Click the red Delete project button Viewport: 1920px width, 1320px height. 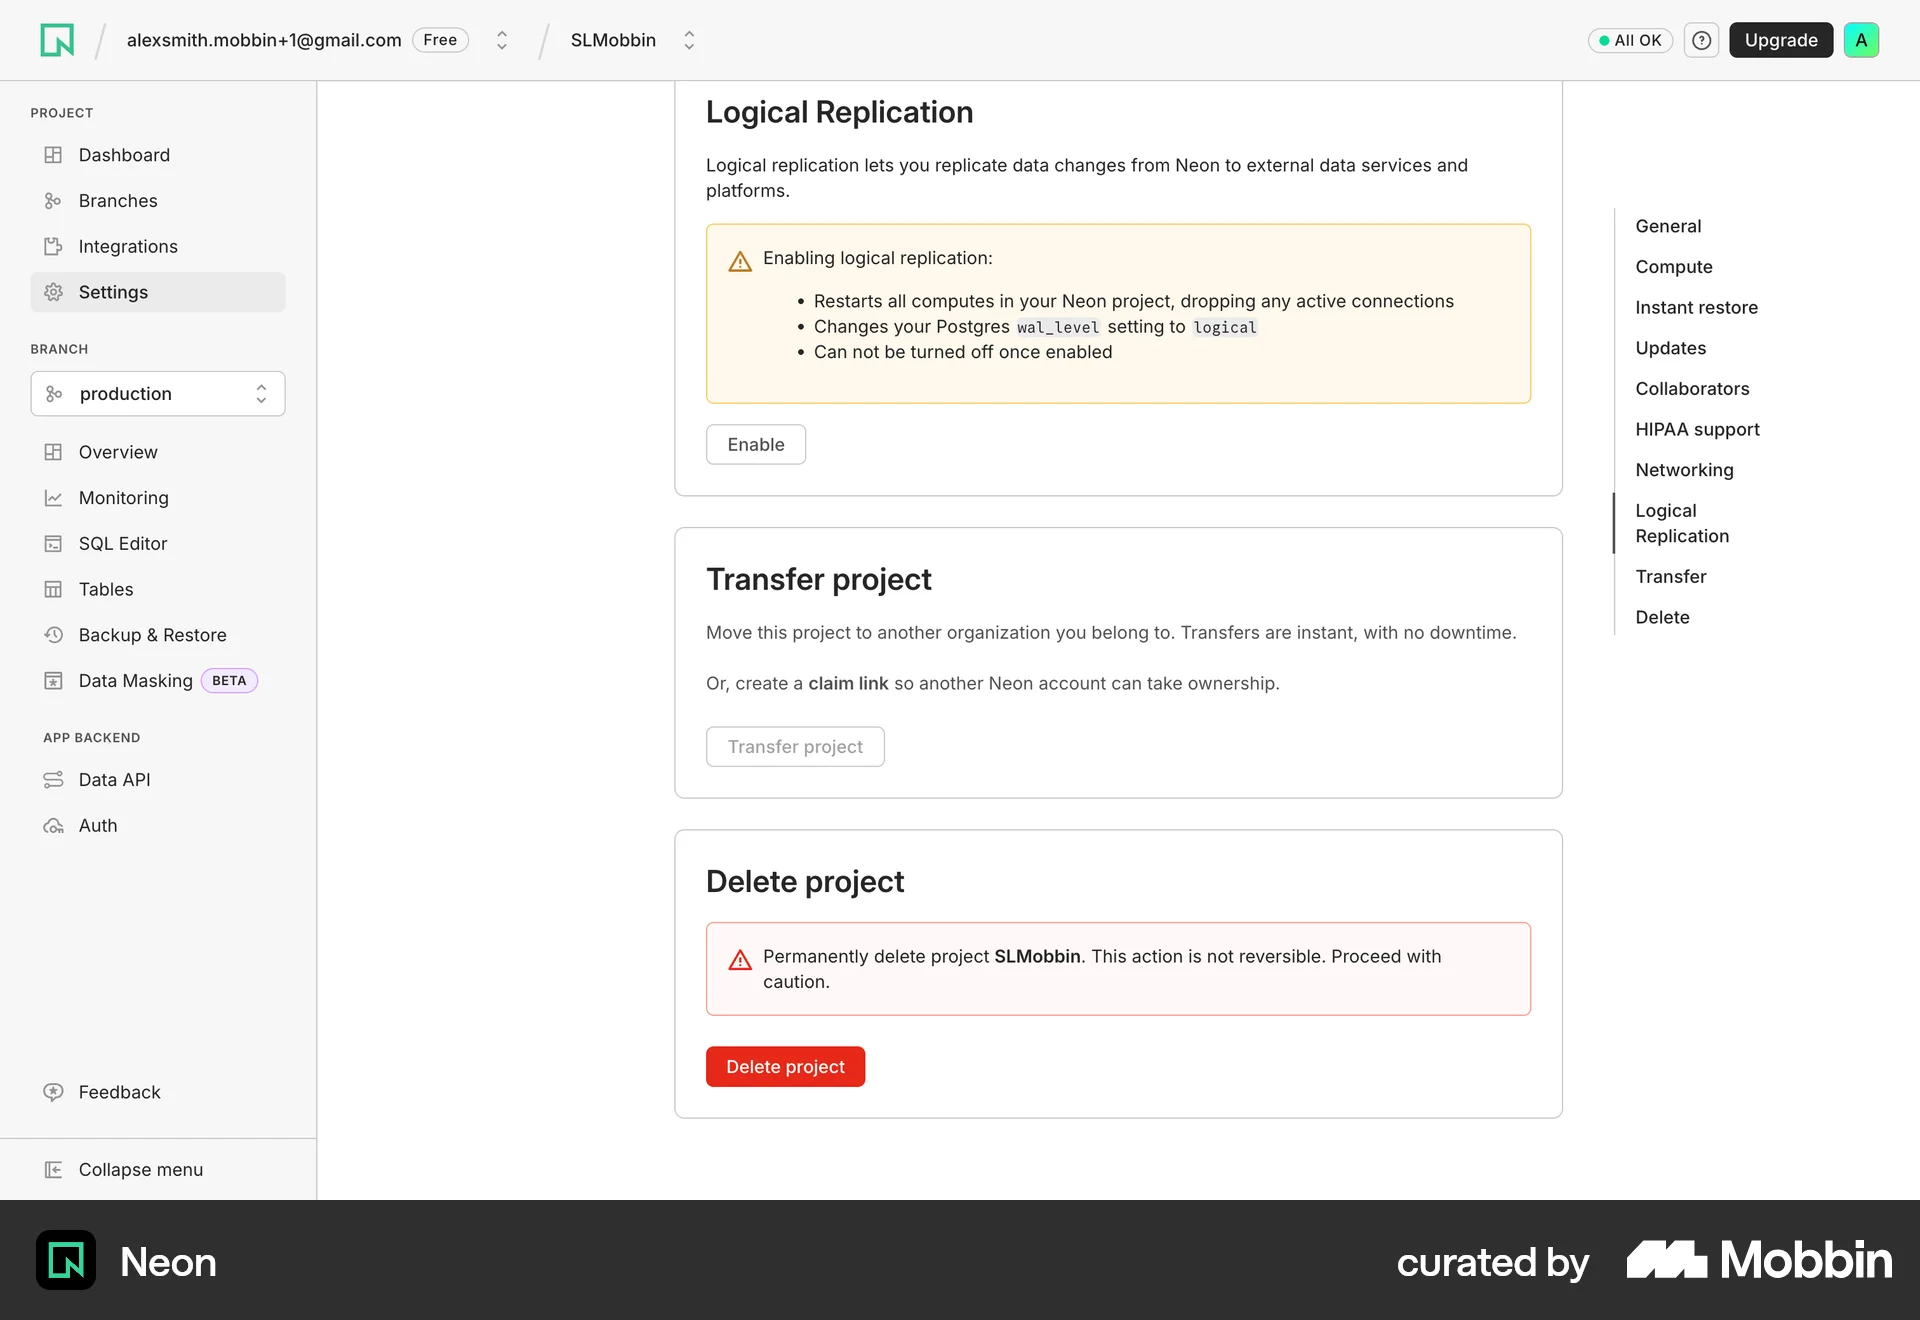coord(785,1067)
